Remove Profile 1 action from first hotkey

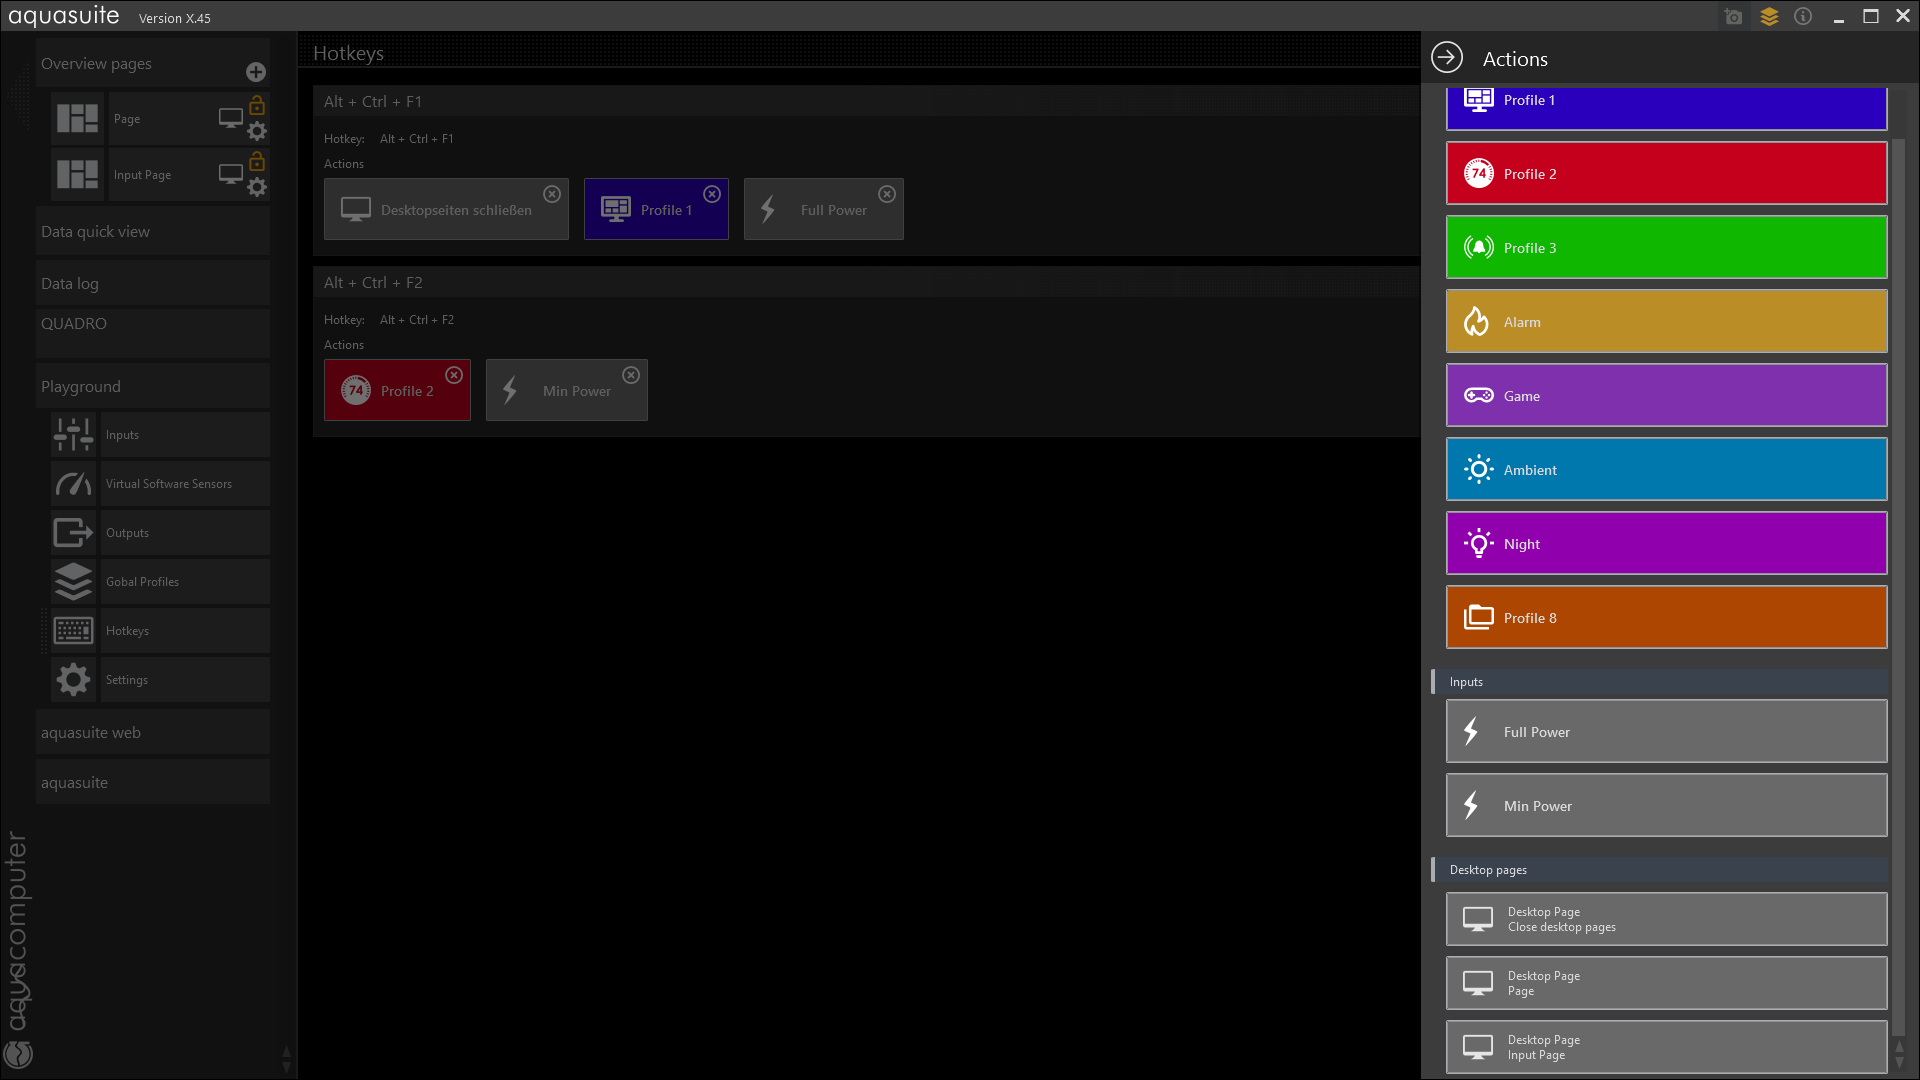pyautogui.click(x=712, y=194)
